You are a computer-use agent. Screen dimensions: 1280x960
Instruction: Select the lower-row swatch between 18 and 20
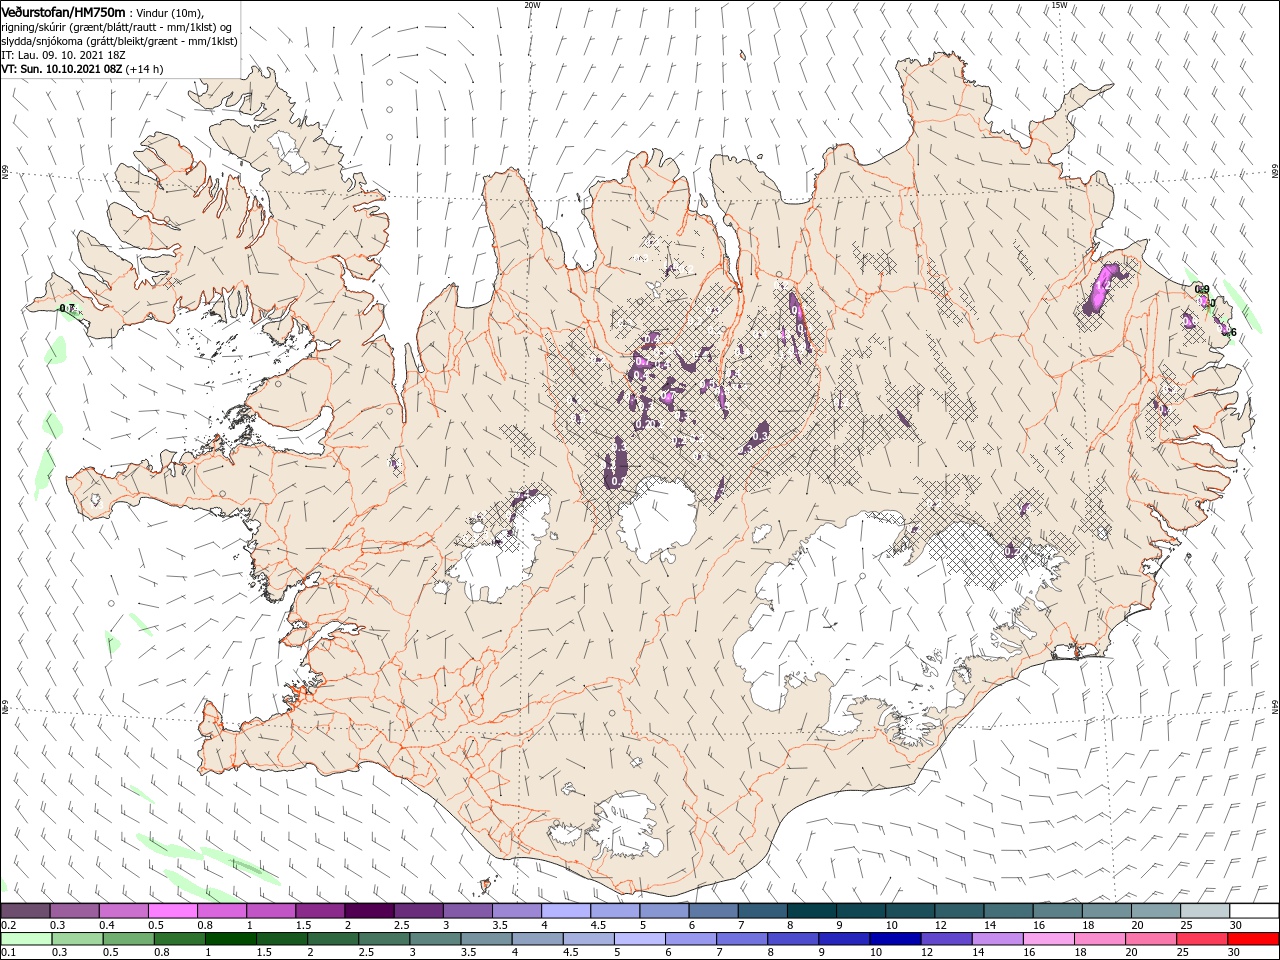[x=1100, y=939]
